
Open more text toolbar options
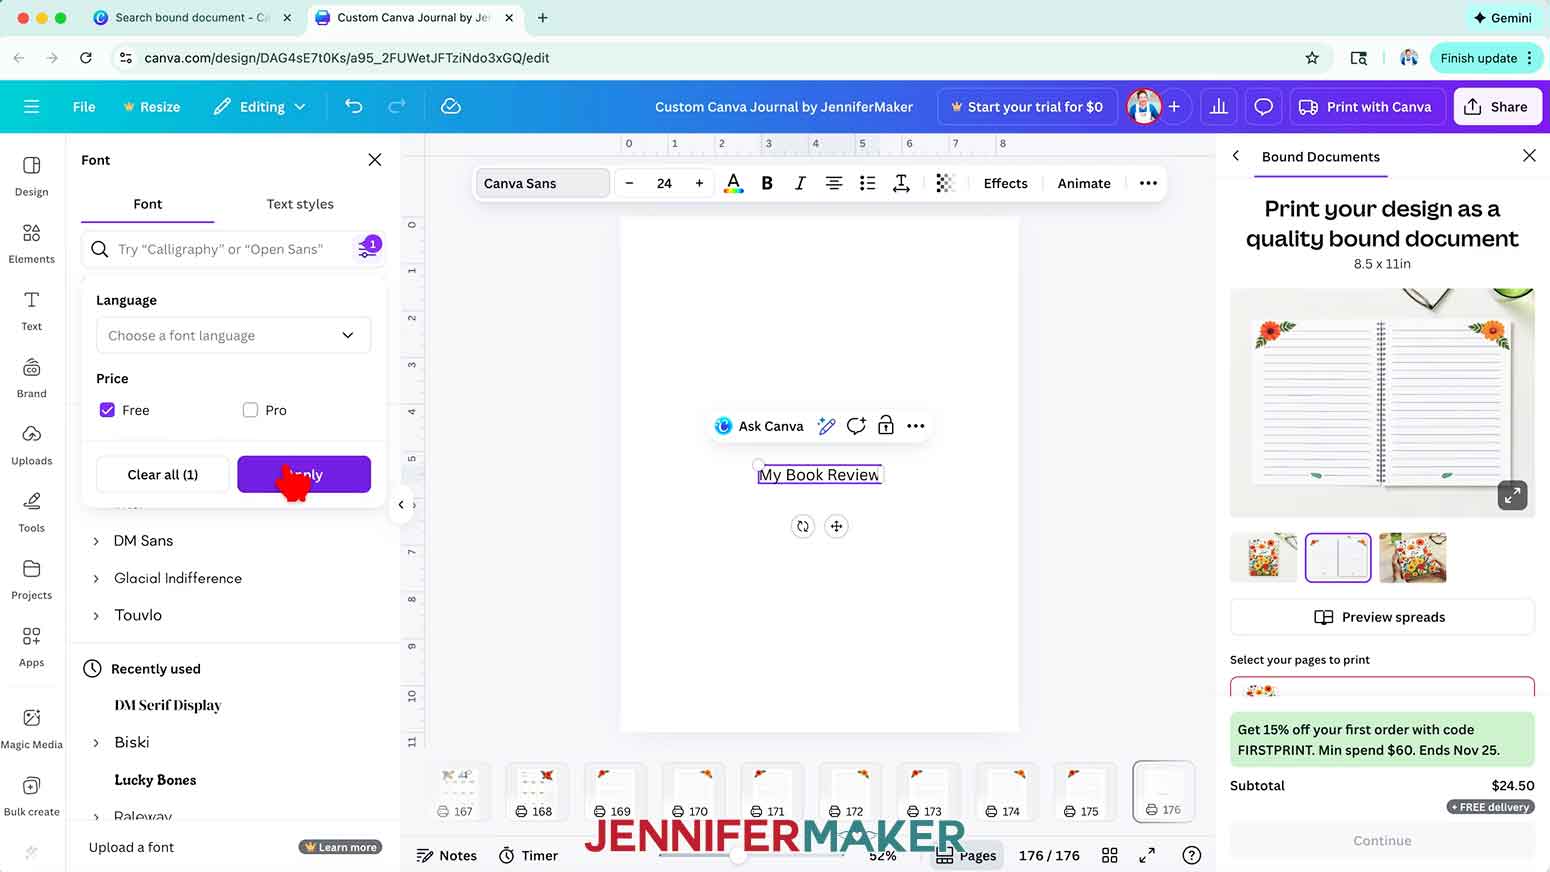(x=1148, y=183)
